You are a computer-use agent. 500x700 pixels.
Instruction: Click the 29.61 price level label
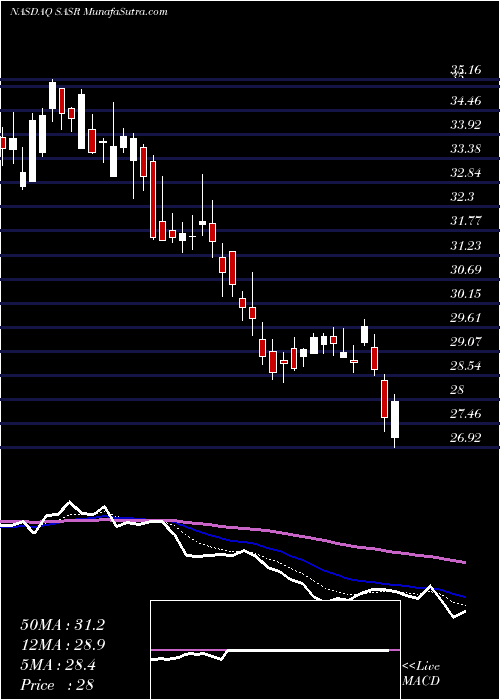tap(466, 318)
